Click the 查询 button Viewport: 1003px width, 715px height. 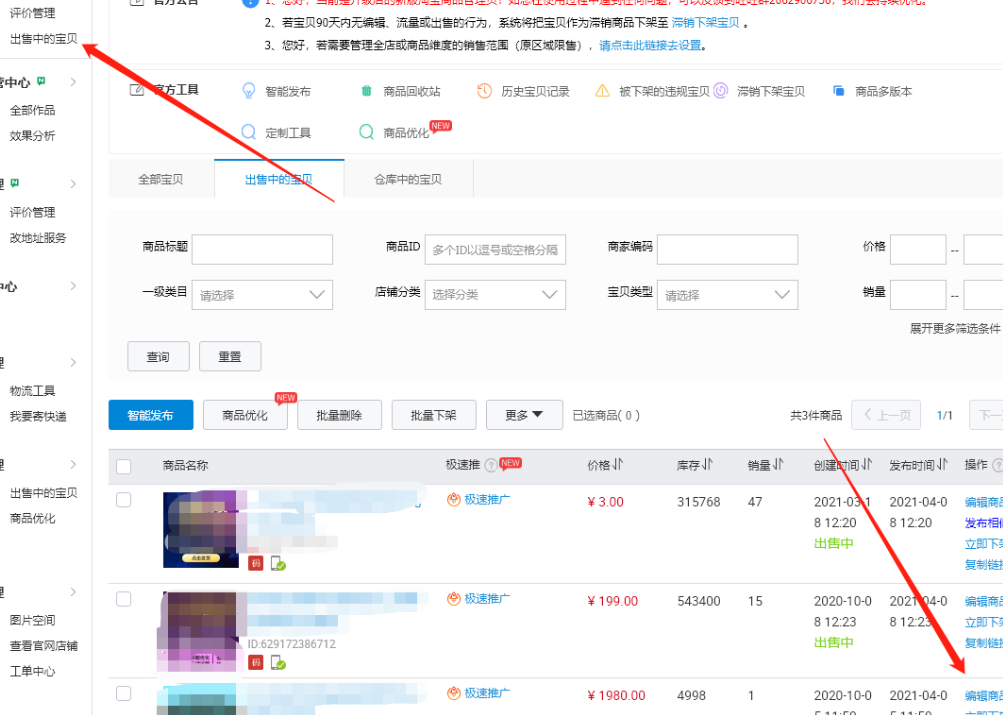pyautogui.click(x=159, y=356)
